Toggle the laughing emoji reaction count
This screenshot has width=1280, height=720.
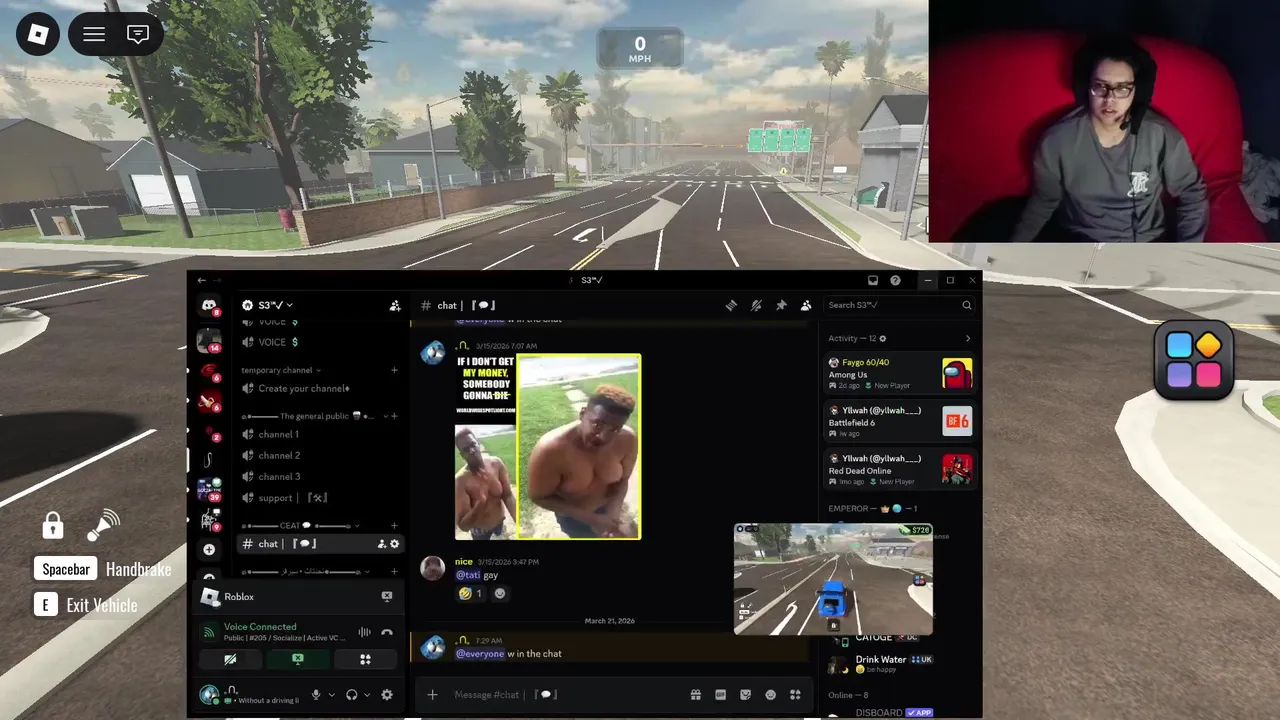[x=470, y=593]
